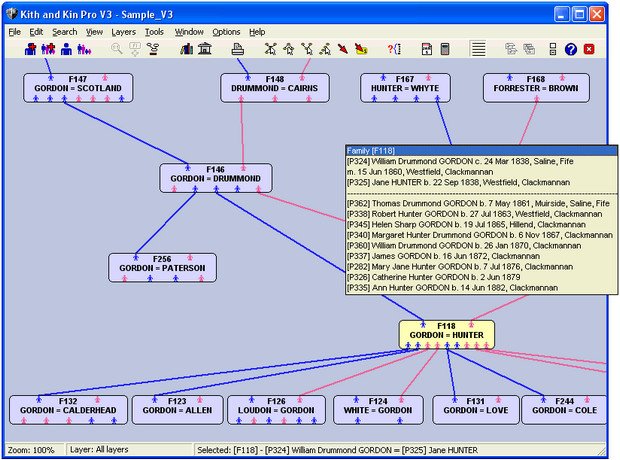The width and height of the screenshot is (620, 460).
Task: Click [P345] Helen Sharp GORDON entry
Action: [x=466, y=224]
